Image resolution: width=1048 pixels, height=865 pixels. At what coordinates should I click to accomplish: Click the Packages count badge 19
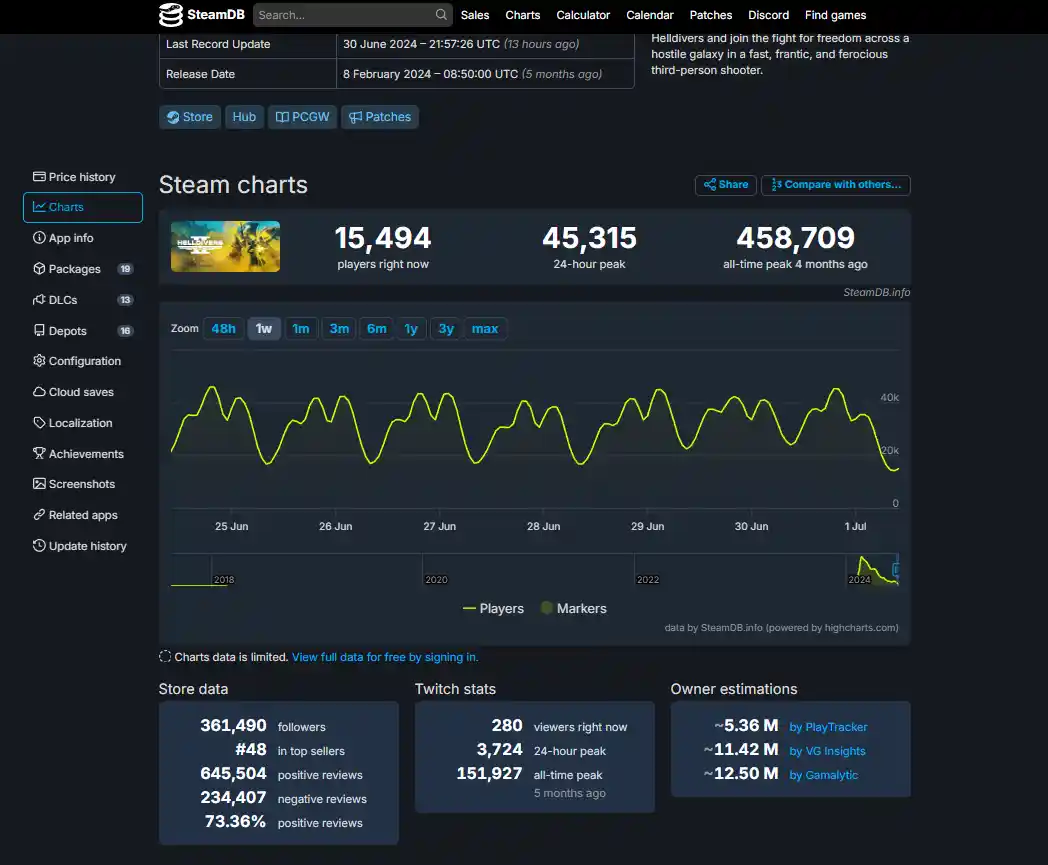click(x=125, y=269)
